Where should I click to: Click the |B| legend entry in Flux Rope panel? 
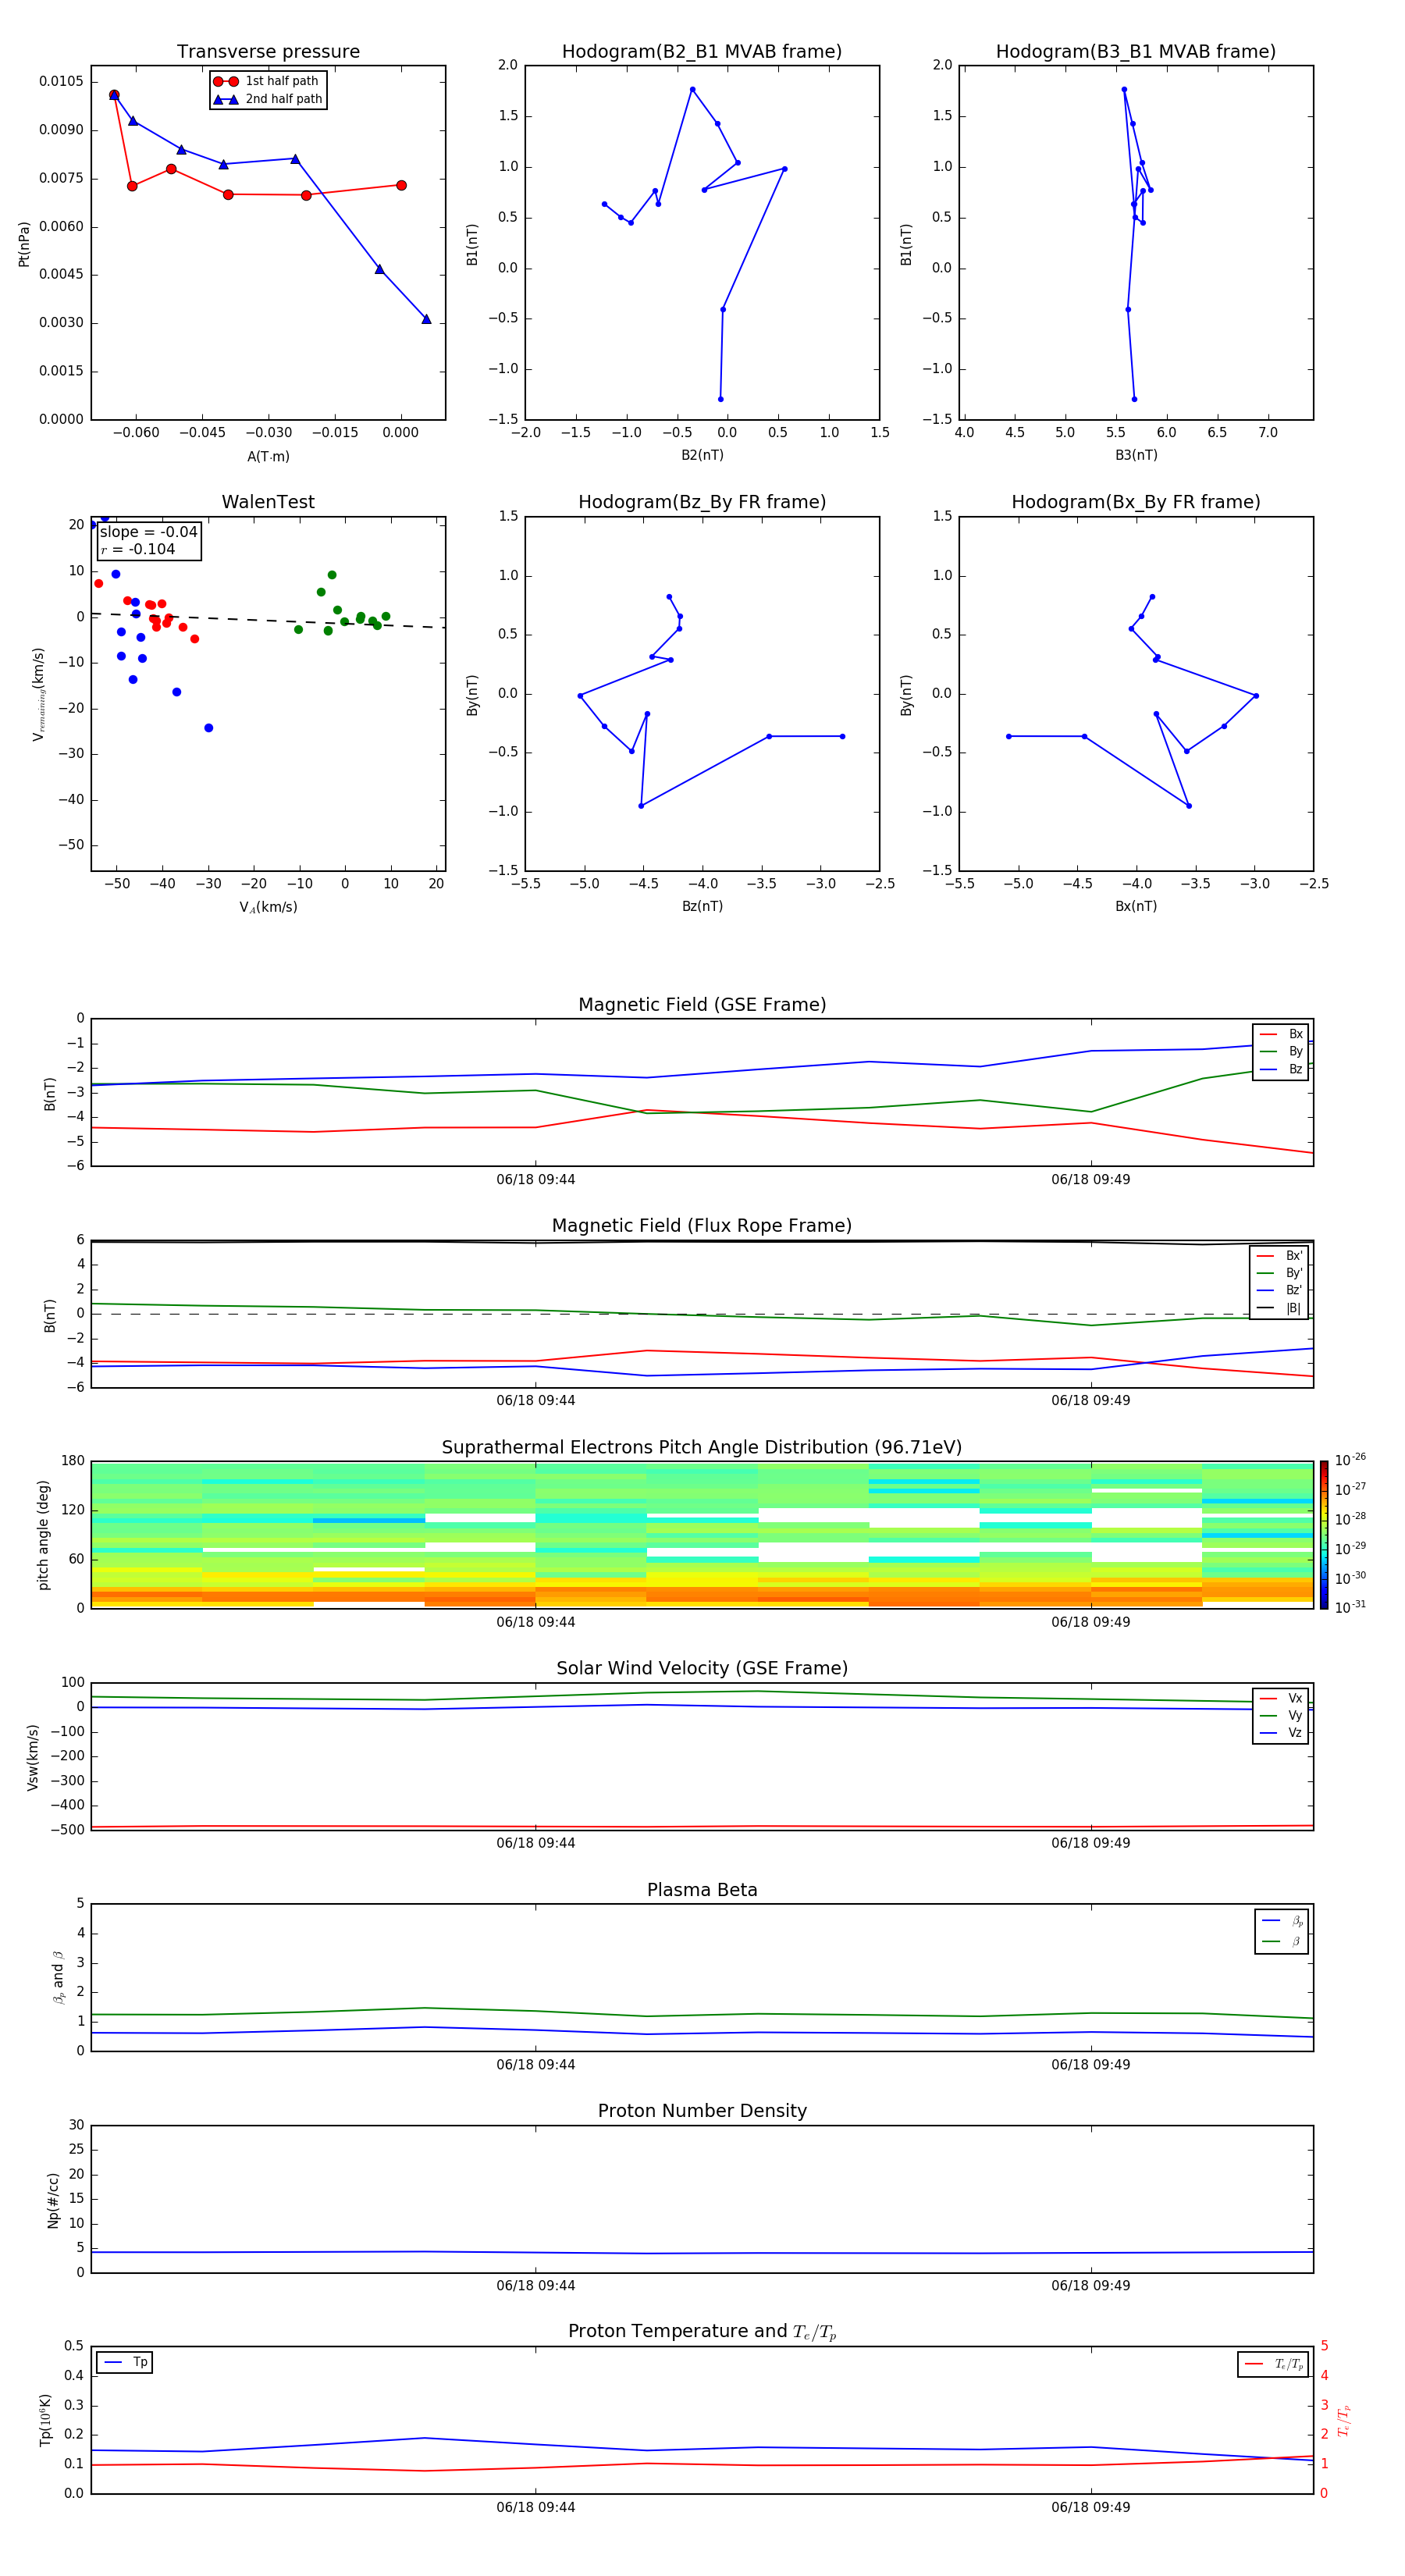pyautogui.click(x=1279, y=1308)
